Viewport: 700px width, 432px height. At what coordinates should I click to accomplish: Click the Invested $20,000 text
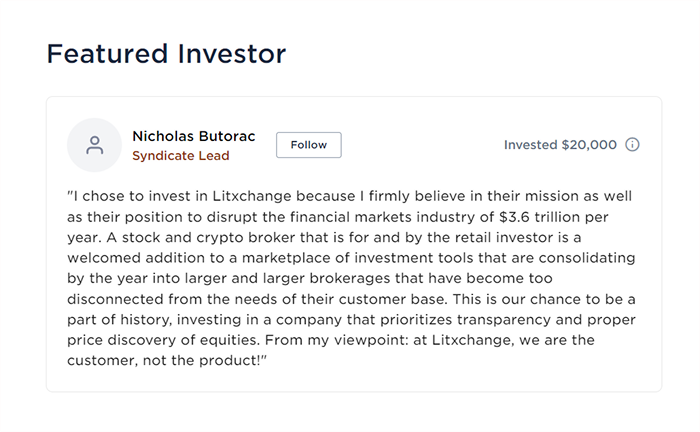tap(560, 145)
